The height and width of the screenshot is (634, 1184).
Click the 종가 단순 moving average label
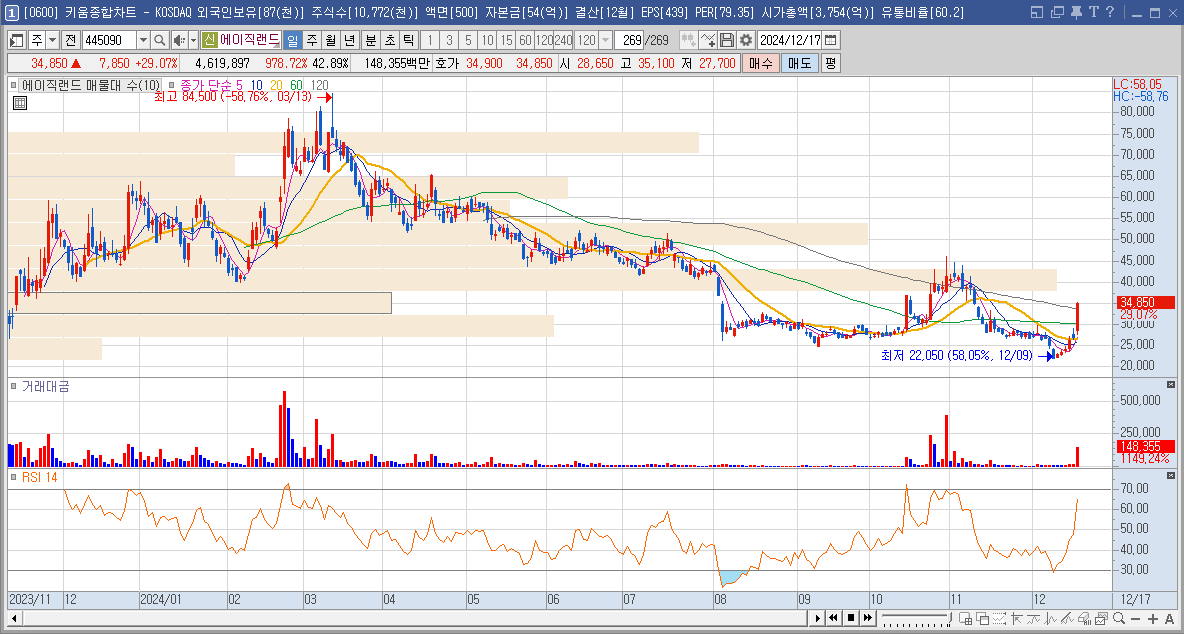tap(208, 85)
